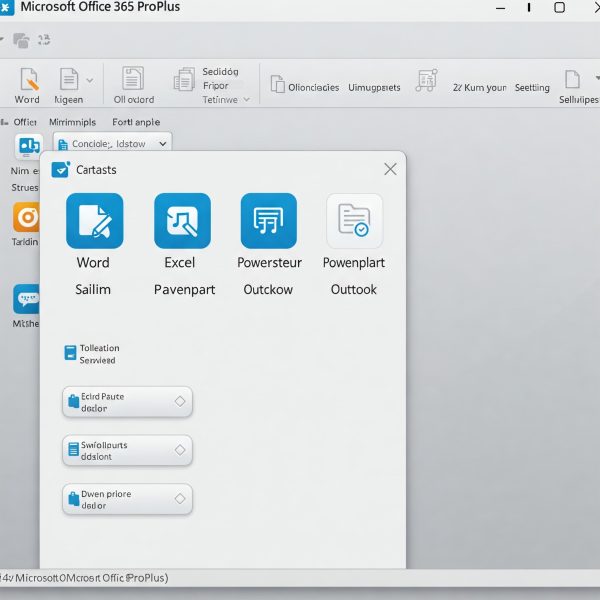Click the Tolleation Servlead text

[x=99, y=354]
